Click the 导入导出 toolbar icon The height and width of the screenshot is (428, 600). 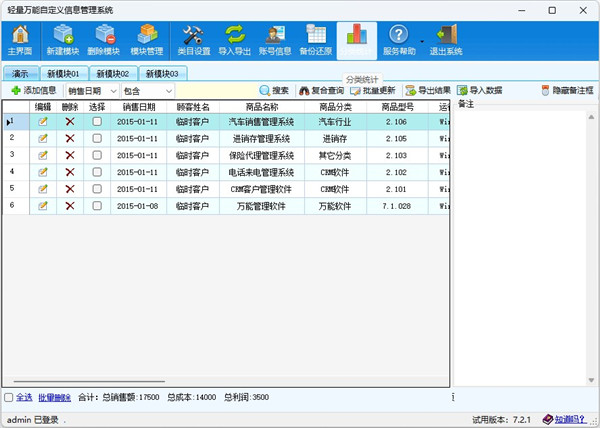pos(235,40)
